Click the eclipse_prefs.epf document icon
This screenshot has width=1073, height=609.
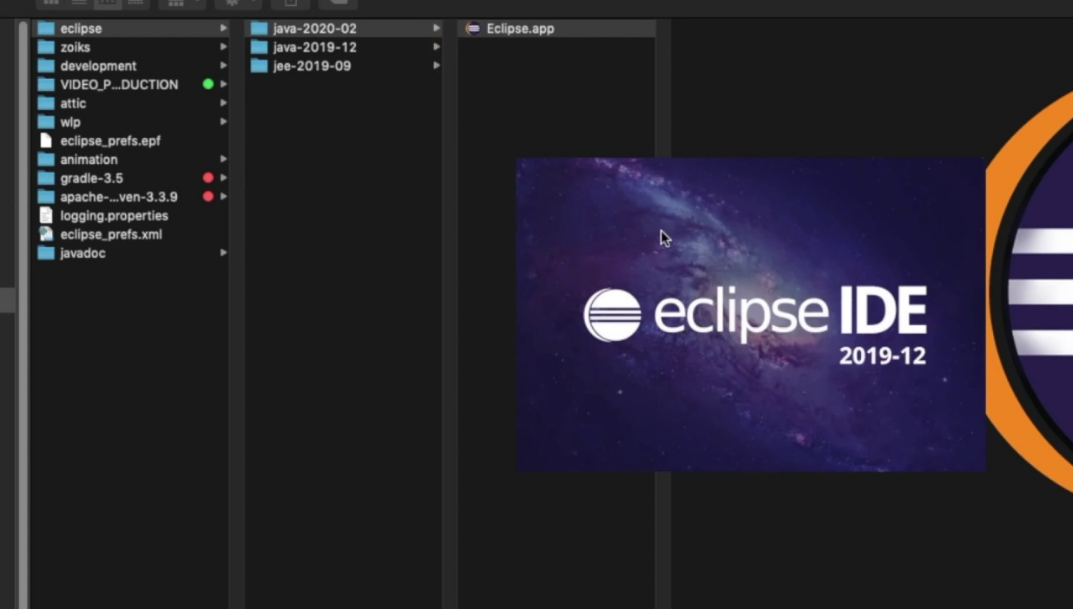(46, 140)
